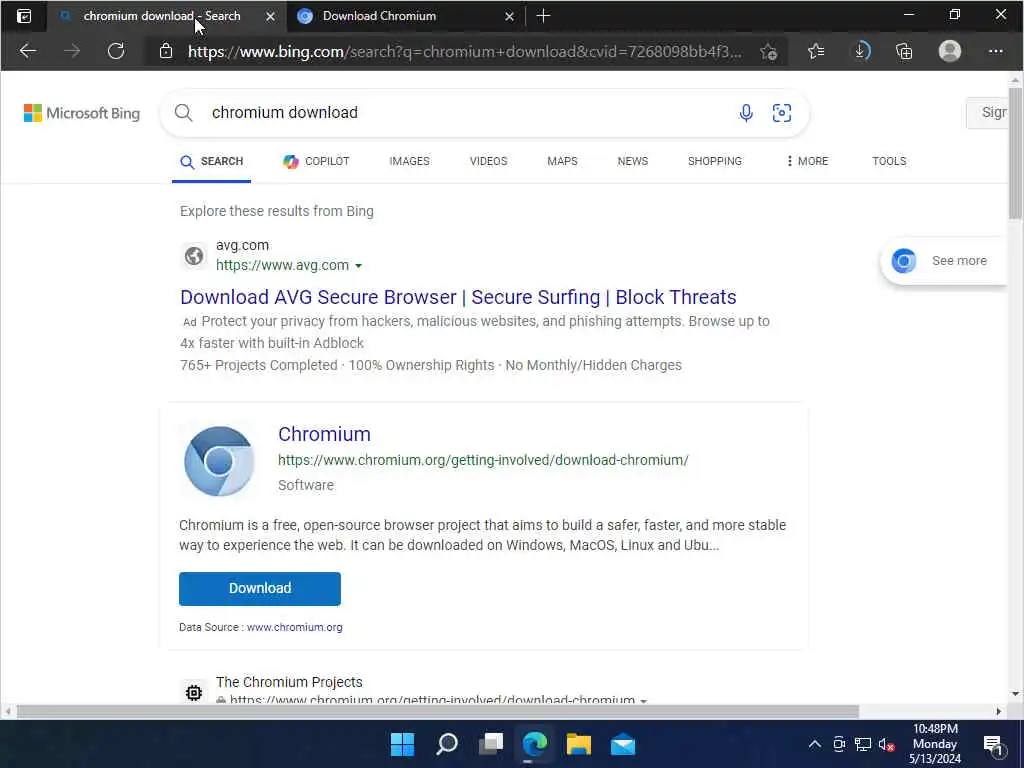Open a new tab with plus button
The image size is (1024, 768).
(x=543, y=16)
